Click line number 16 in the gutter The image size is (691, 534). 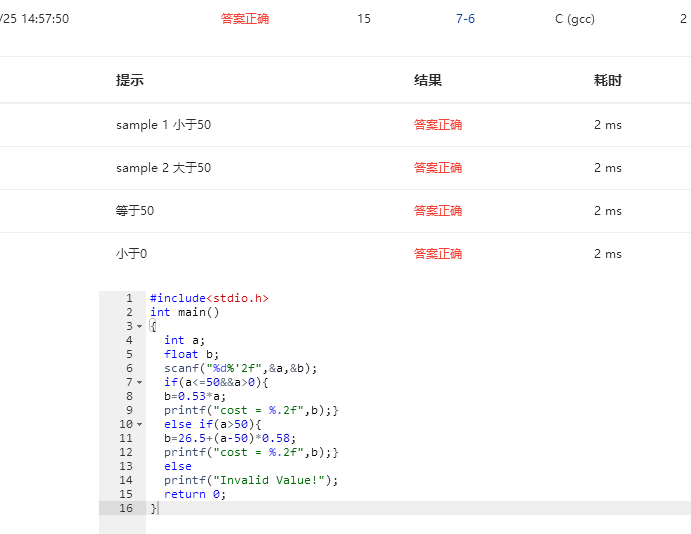[126, 508]
